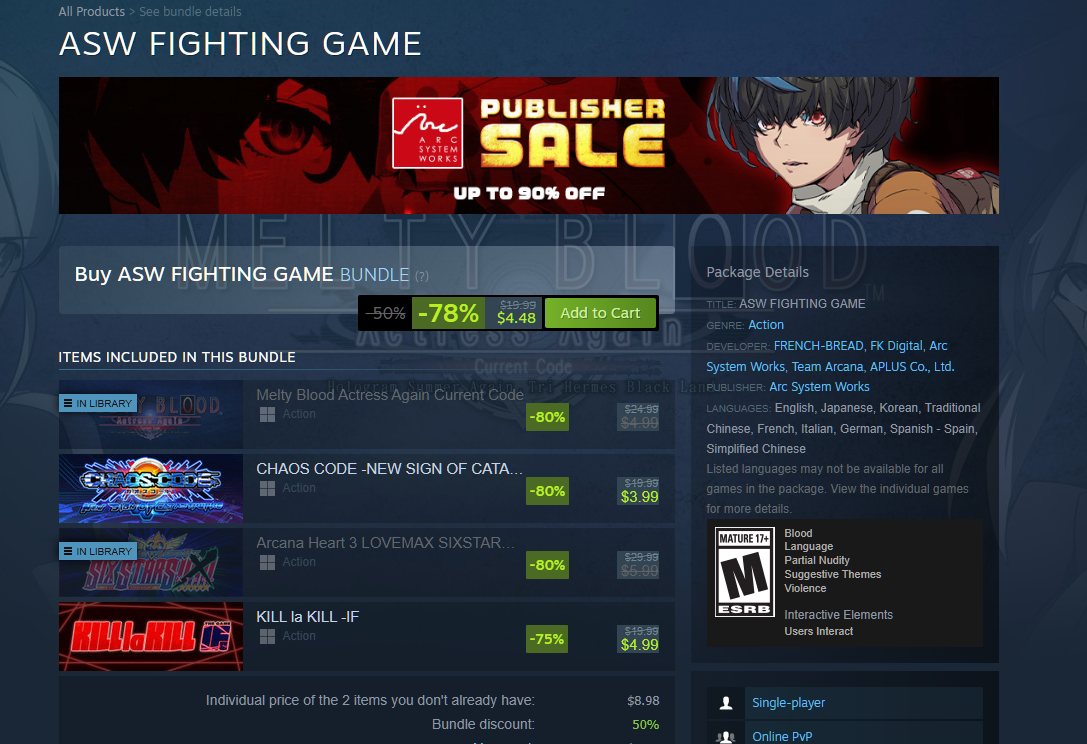
Task: Click Windows icon under CHAOS CODE title
Action: pyautogui.click(x=267, y=489)
